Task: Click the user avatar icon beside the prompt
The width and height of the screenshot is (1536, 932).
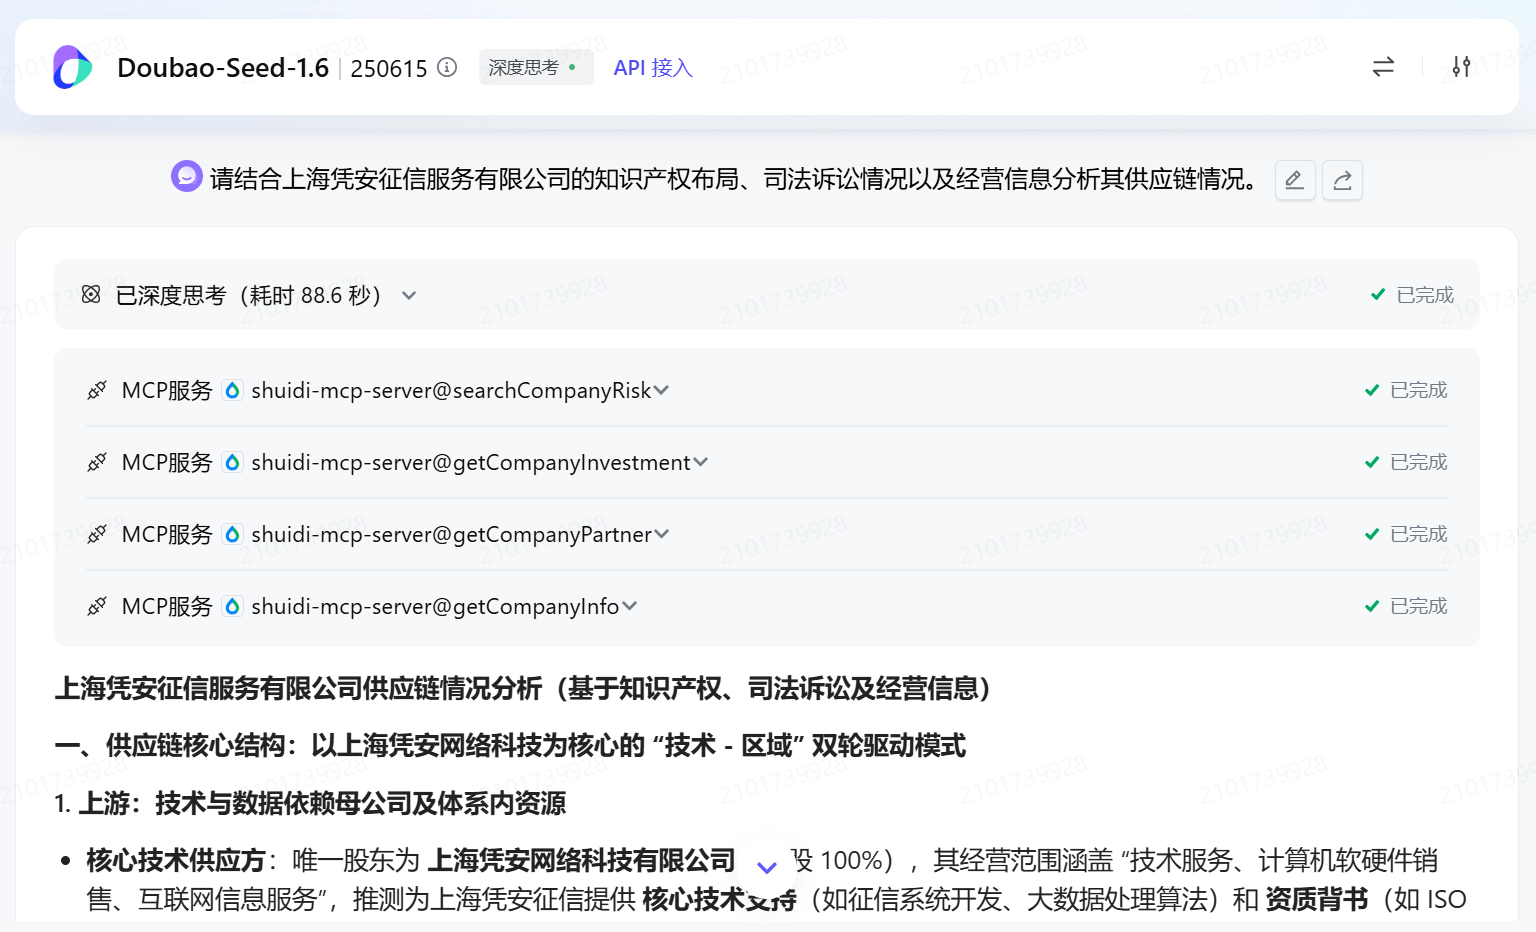Action: tap(187, 176)
